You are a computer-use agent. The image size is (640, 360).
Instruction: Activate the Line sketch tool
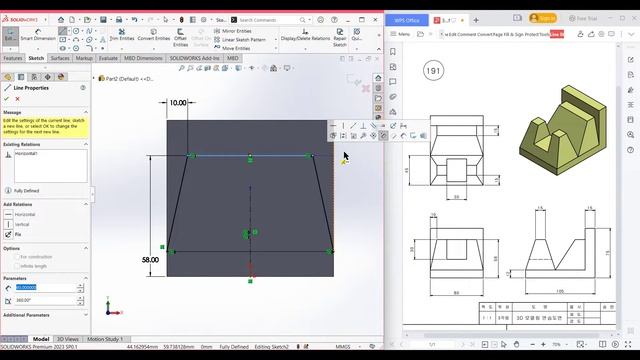[x=62, y=31]
